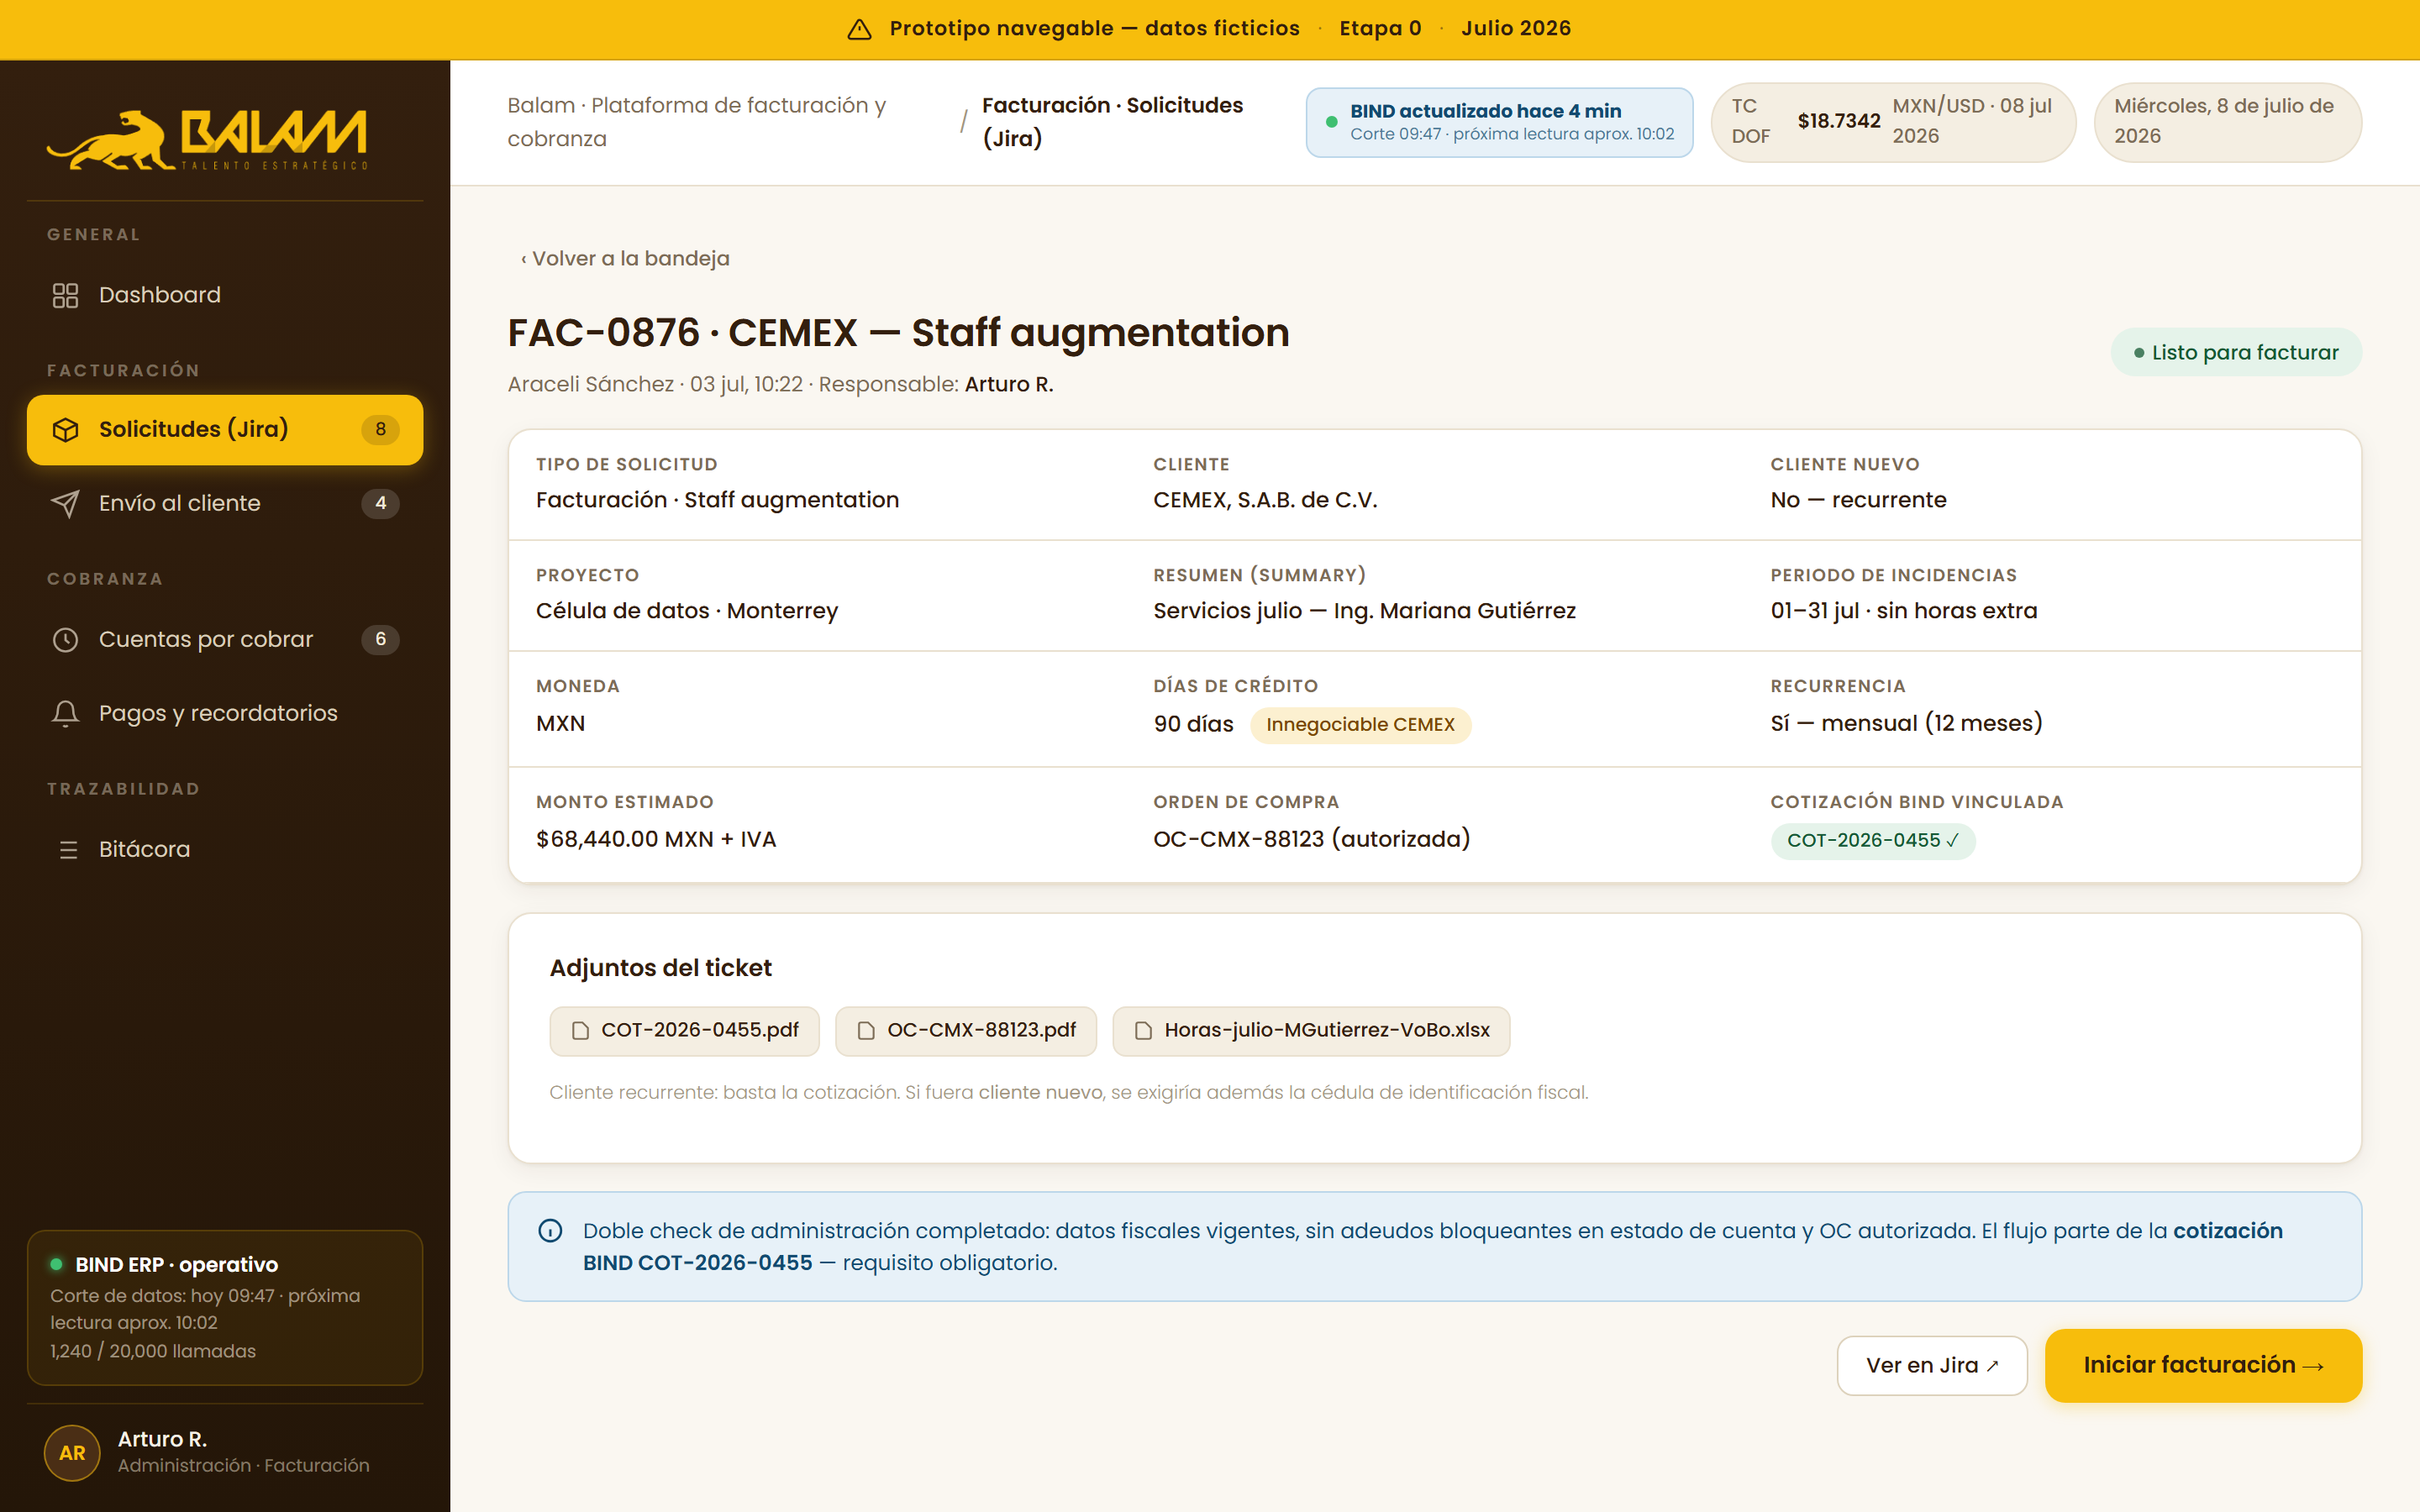This screenshot has height=1512, width=2420.
Task: Click the Balam jaguar logo
Action: 207,139
